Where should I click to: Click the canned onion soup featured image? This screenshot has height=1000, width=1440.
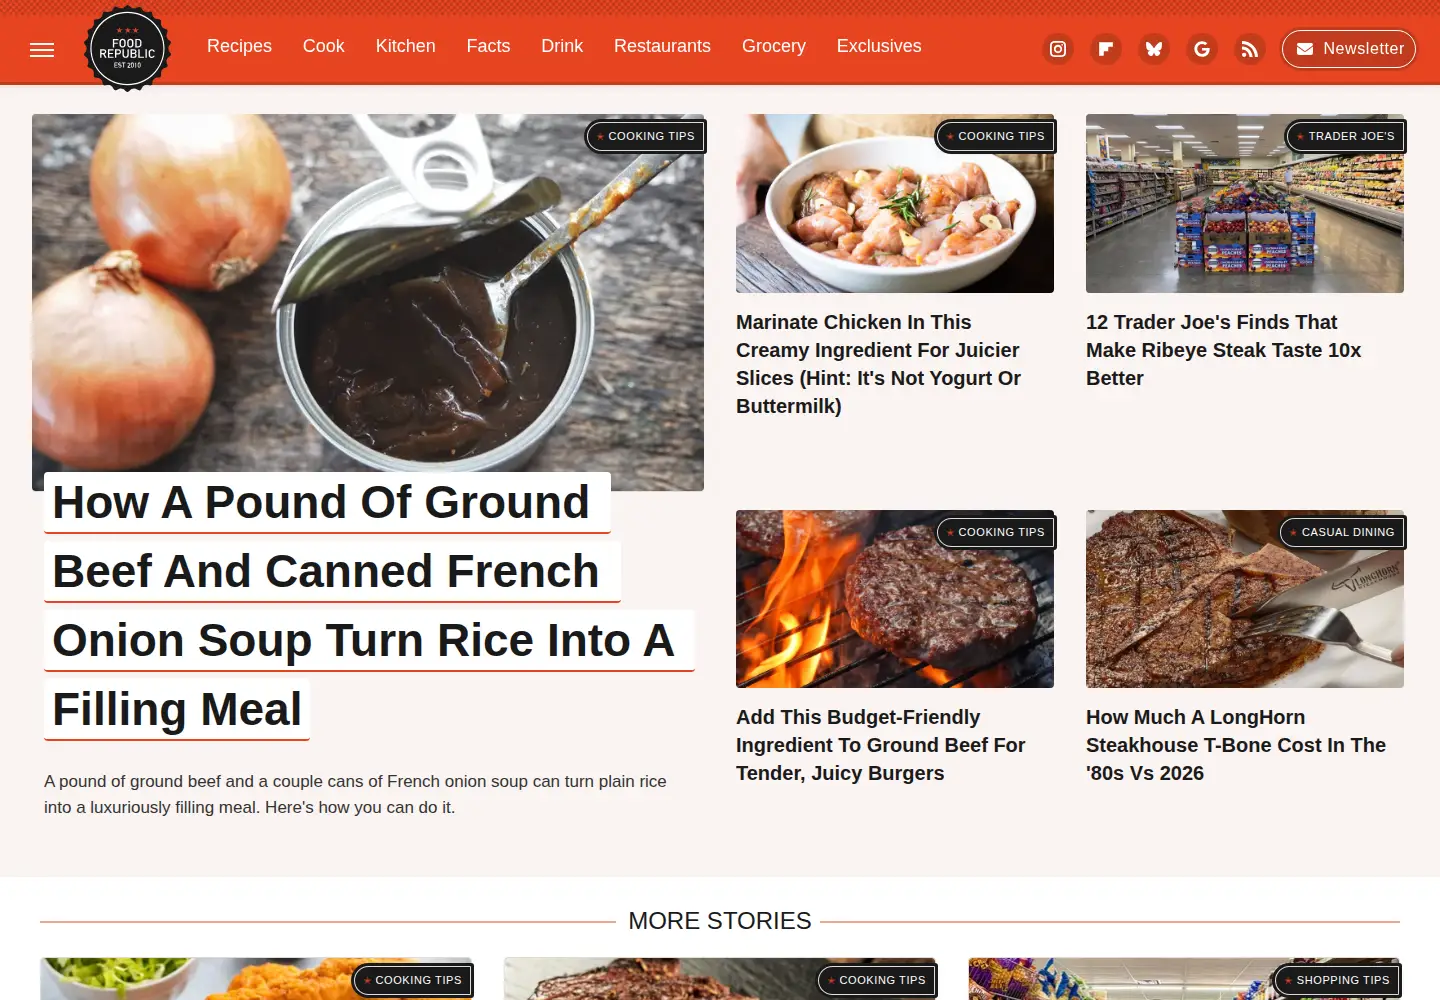tap(368, 300)
